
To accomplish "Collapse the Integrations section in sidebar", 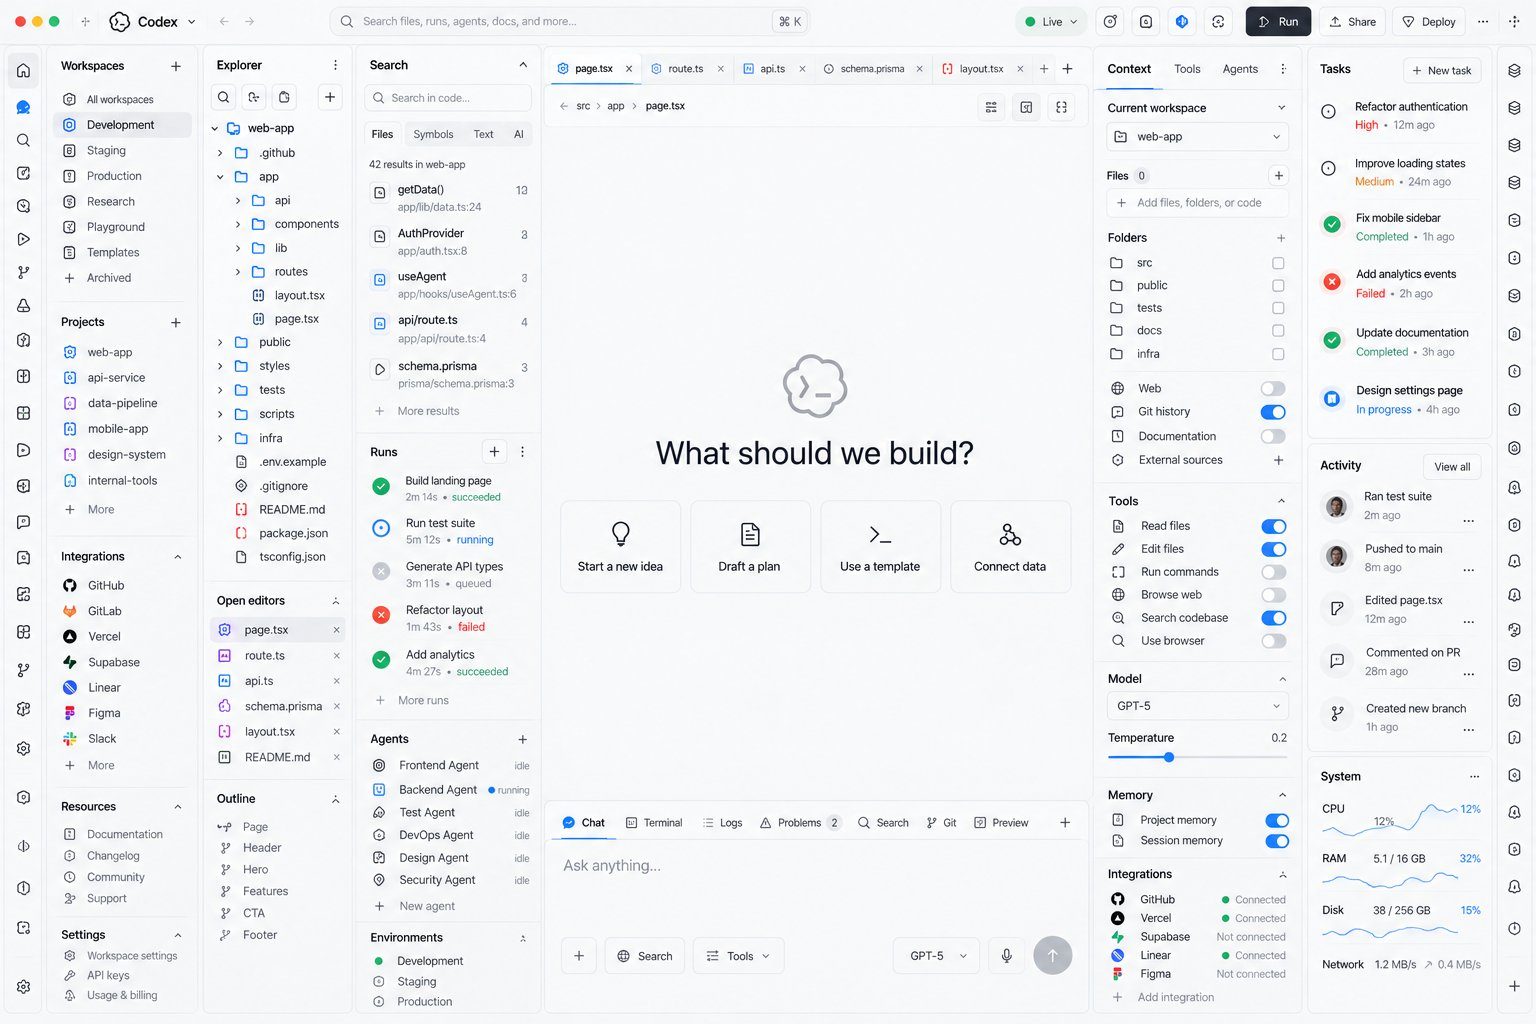I will tap(178, 557).
